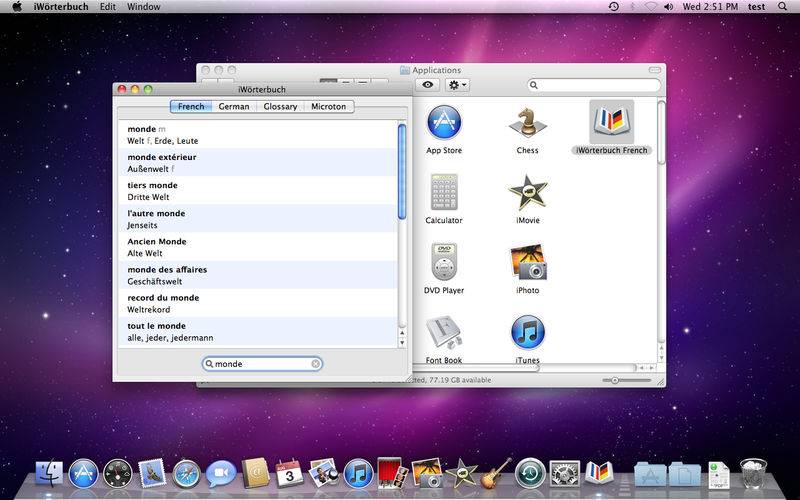This screenshot has width=800, height=500.
Task: Open the Apple menu
Action: (17, 7)
